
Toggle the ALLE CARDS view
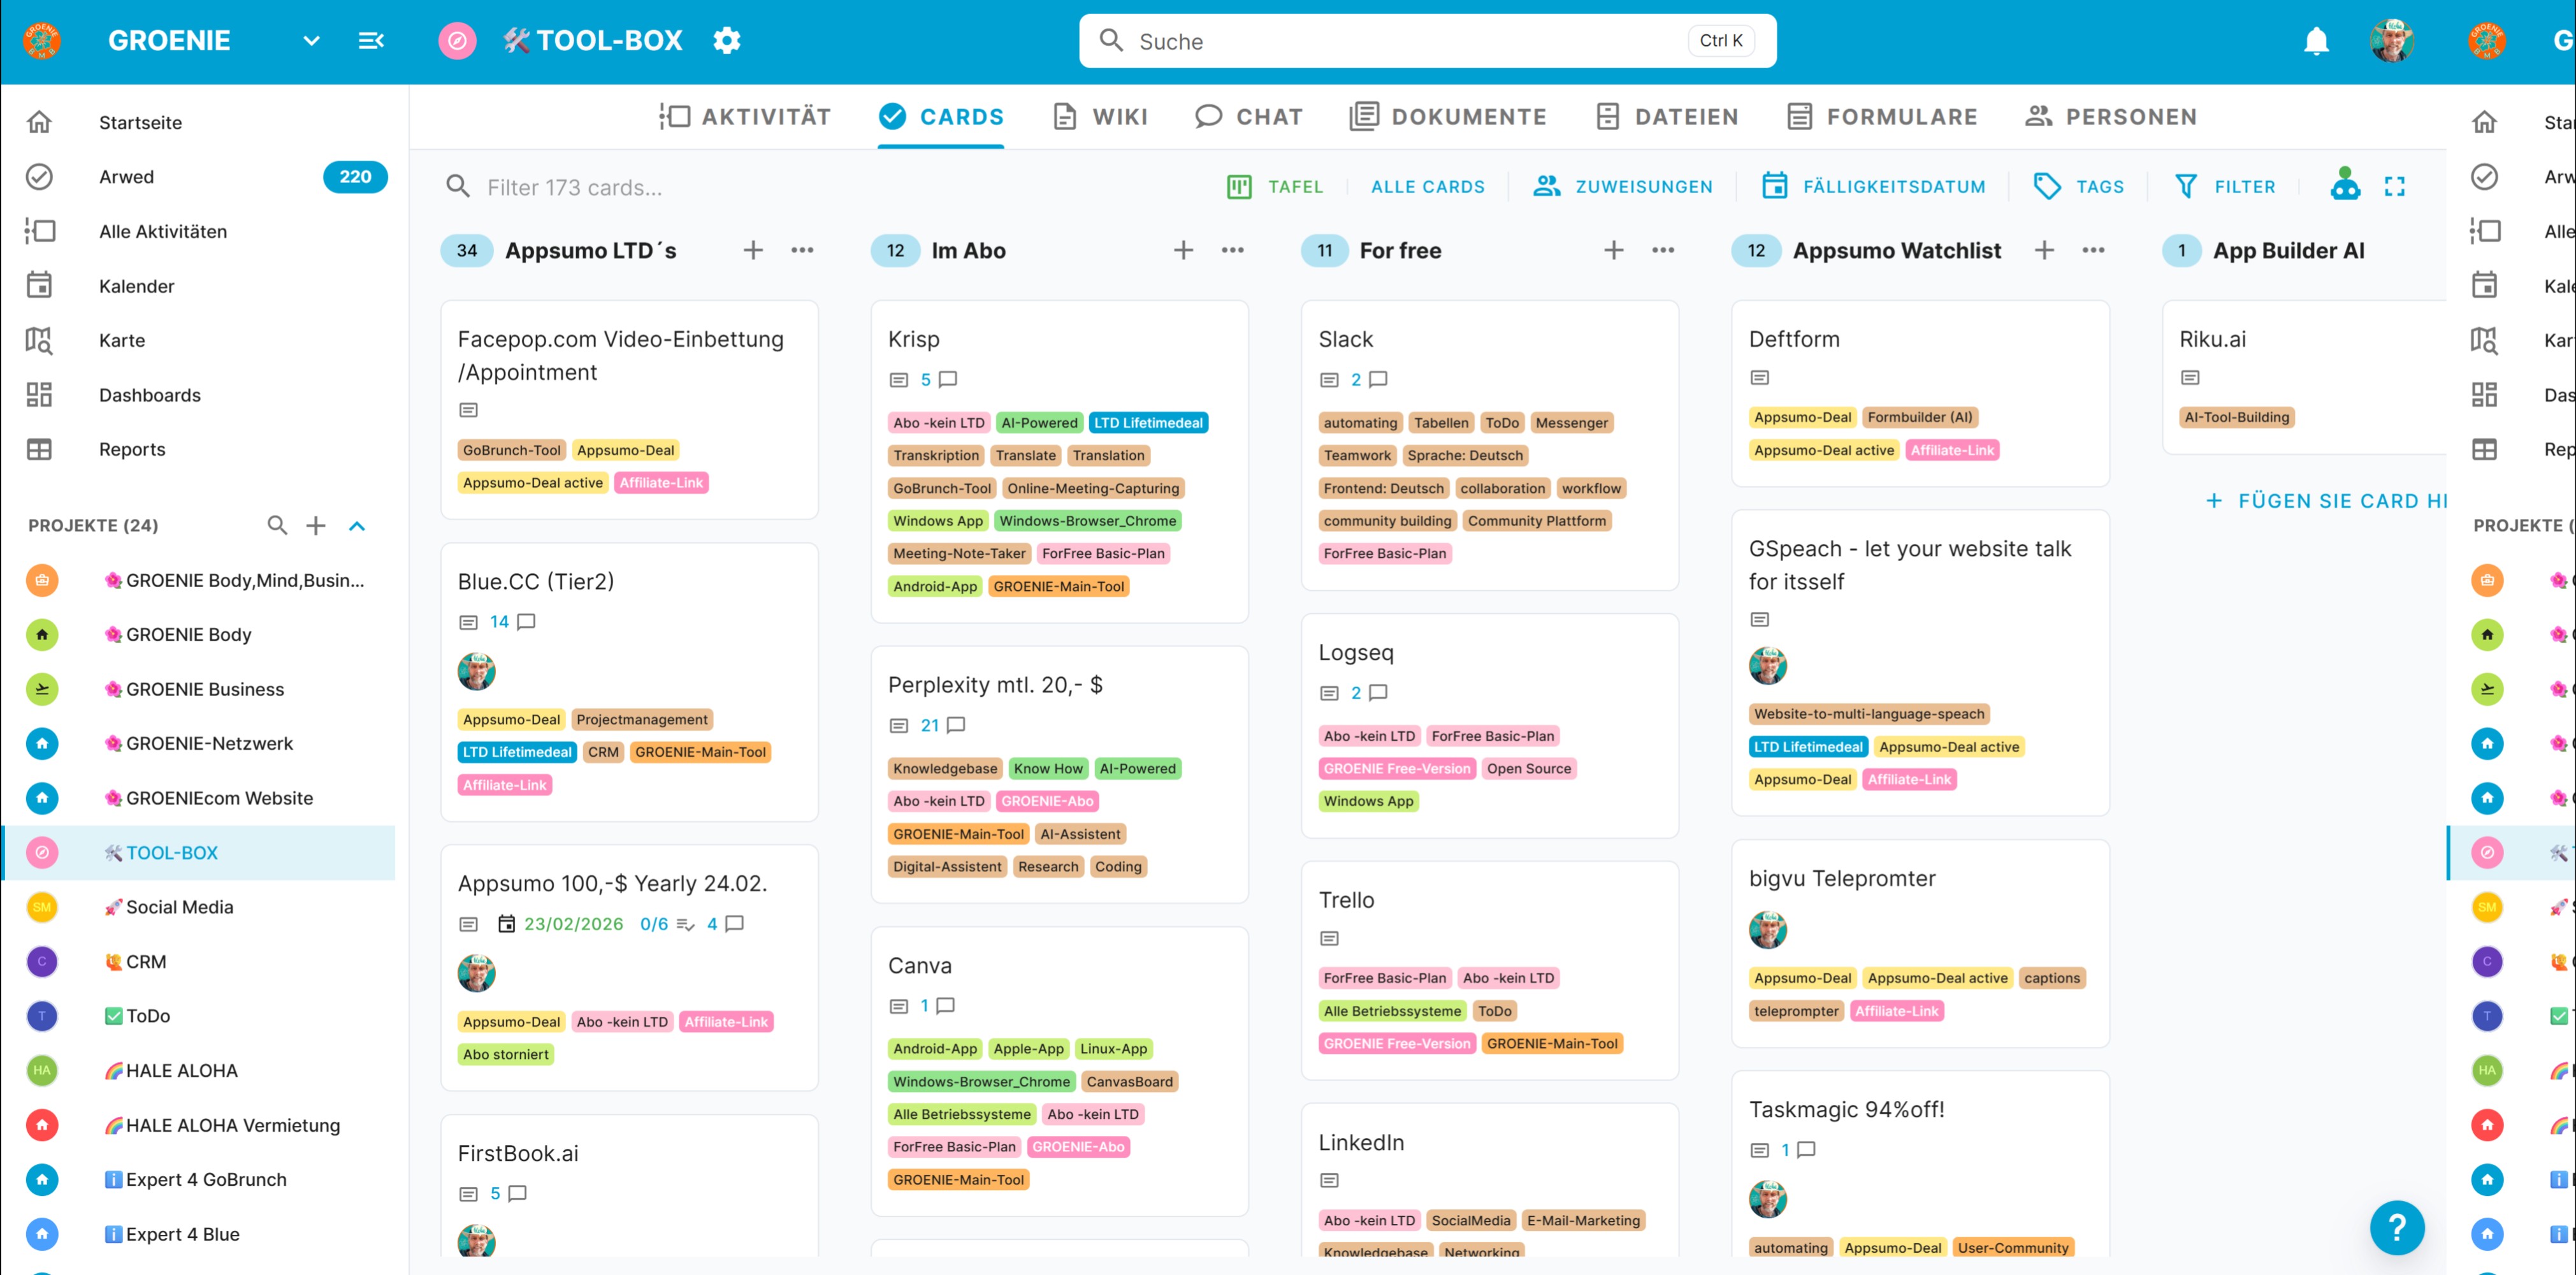point(1428,186)
